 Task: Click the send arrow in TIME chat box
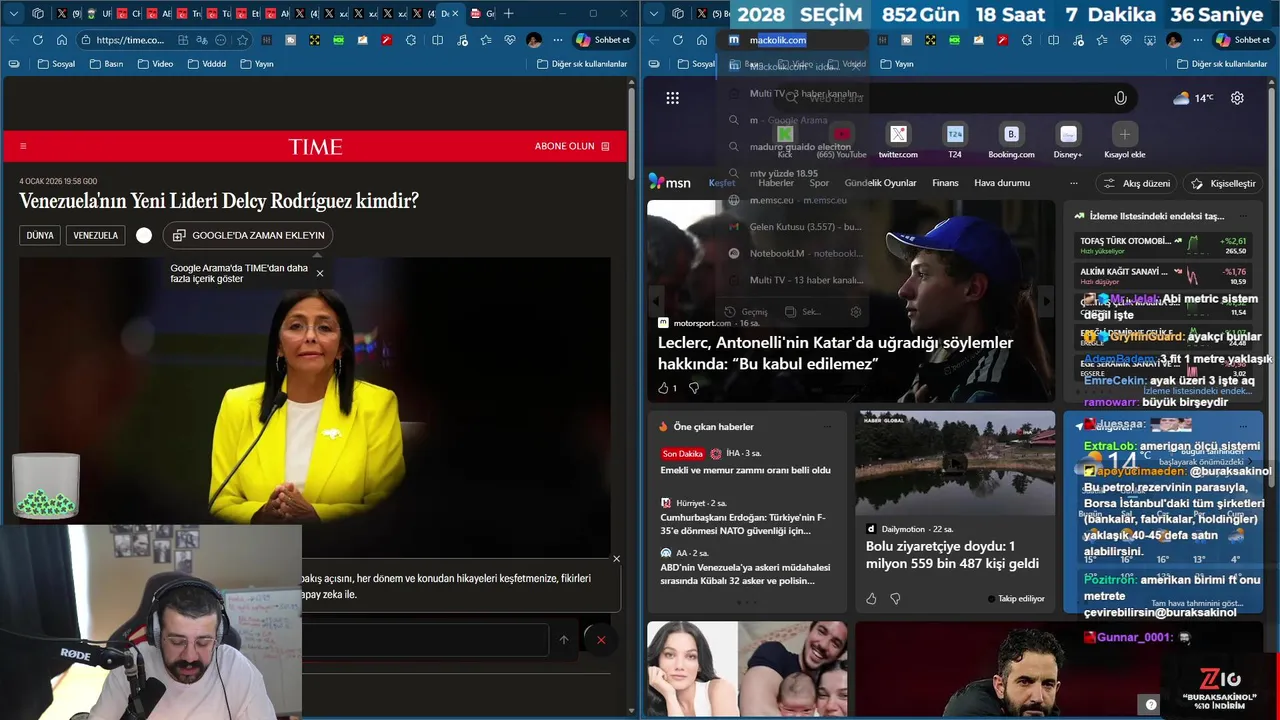[564, 640]
